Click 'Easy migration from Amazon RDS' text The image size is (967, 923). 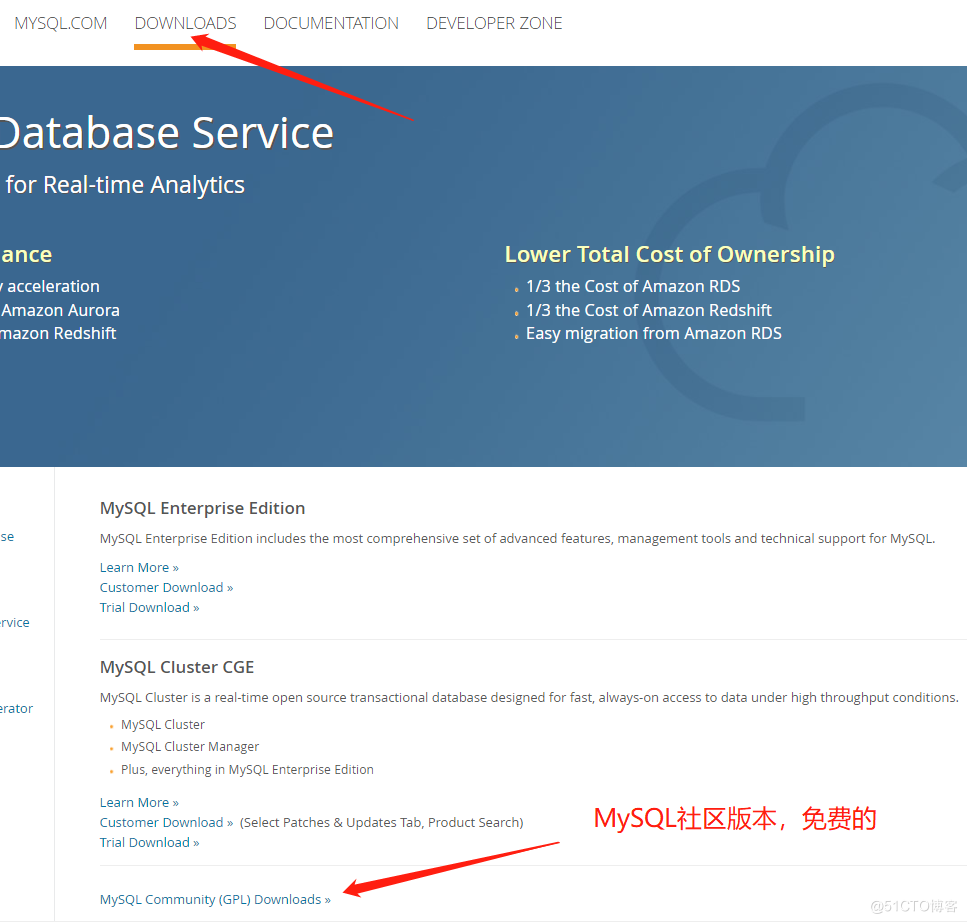[654, 334]
